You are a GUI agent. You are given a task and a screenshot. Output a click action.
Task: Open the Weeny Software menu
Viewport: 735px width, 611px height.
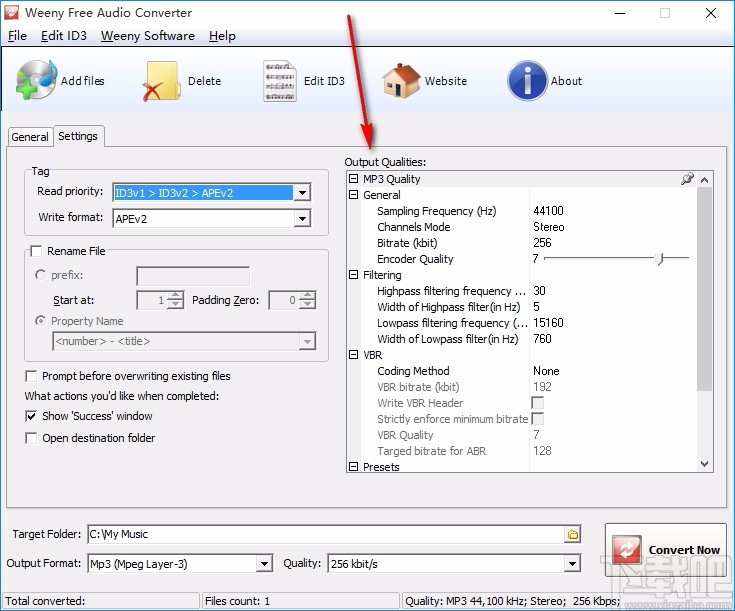pos(148,36)
